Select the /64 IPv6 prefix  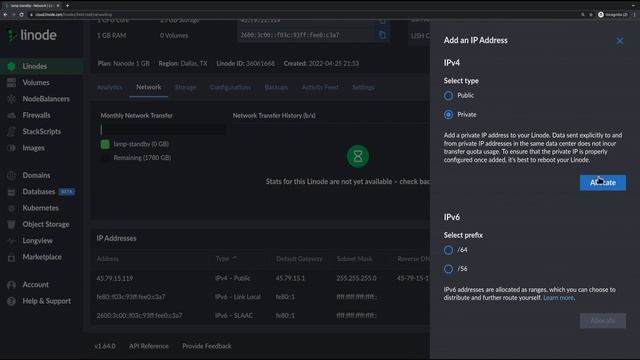pyautogui.click(x=448, y=250)
